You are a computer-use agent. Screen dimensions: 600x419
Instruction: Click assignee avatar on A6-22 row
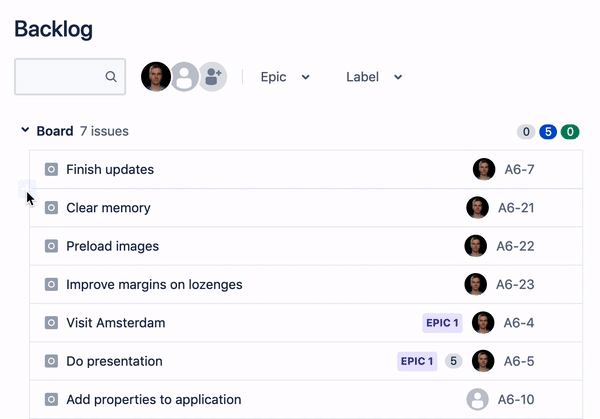tap(476, 246)
